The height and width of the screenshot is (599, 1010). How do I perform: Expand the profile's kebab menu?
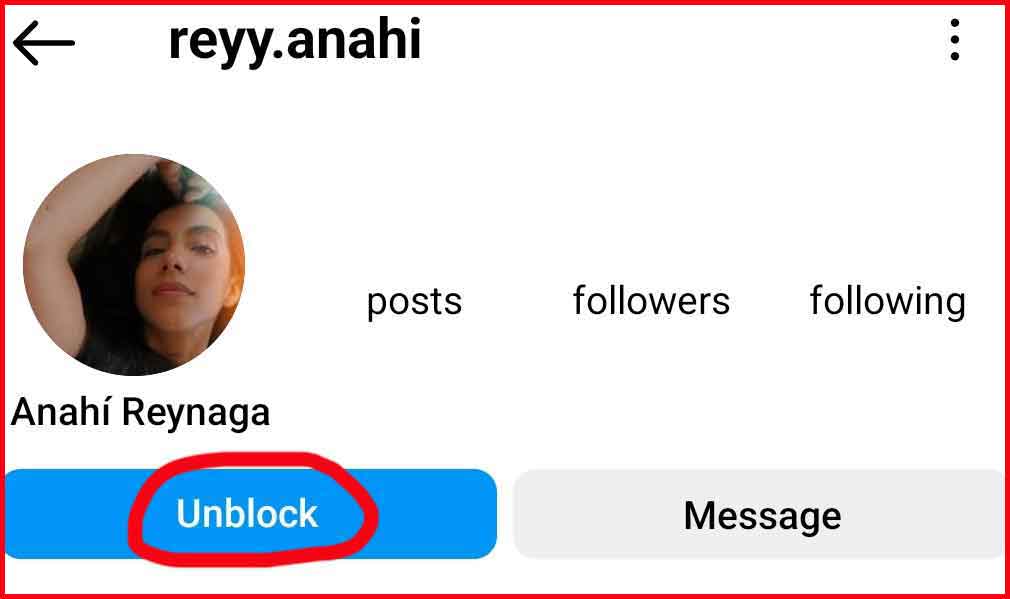coord(955,40)
